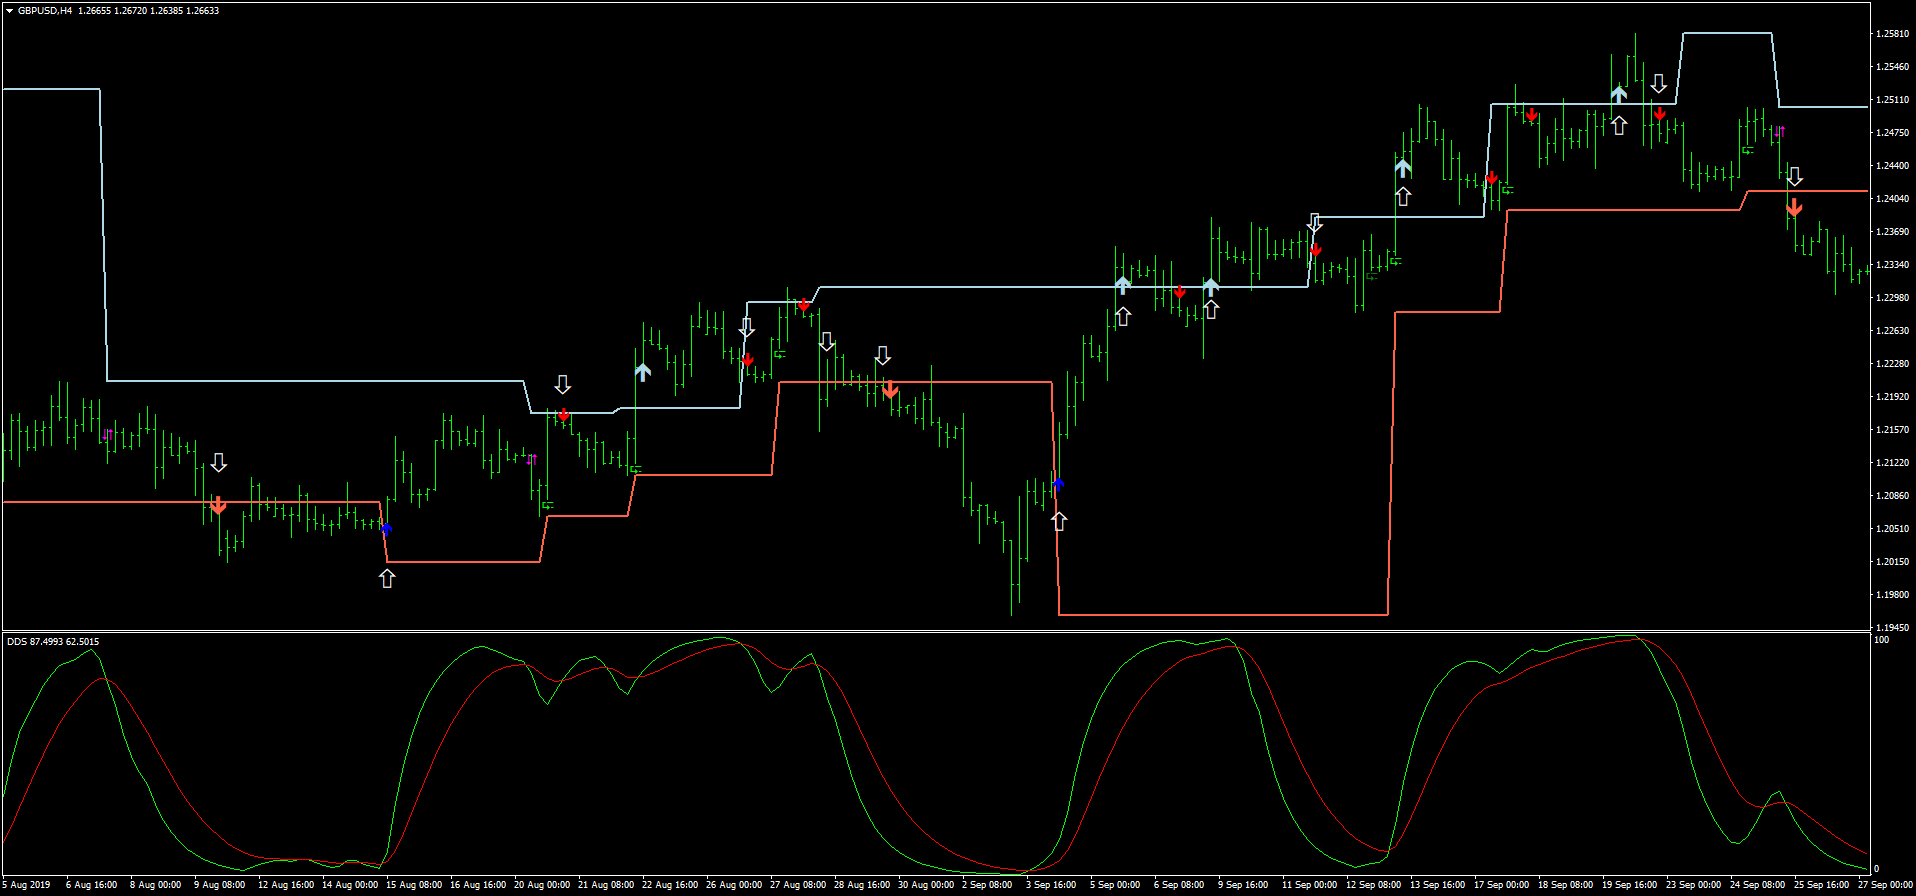Screen dimensions: 1916x896
Task: Select the large salmon down arrow near 29 Aug
Action: tap(890, 389)
